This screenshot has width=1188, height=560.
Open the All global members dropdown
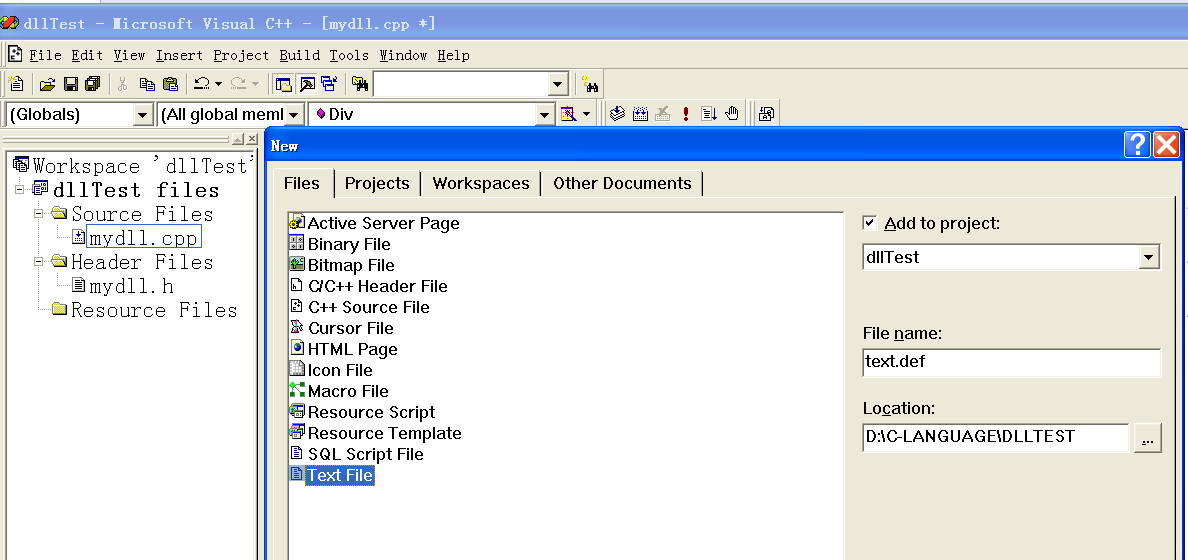293,114
